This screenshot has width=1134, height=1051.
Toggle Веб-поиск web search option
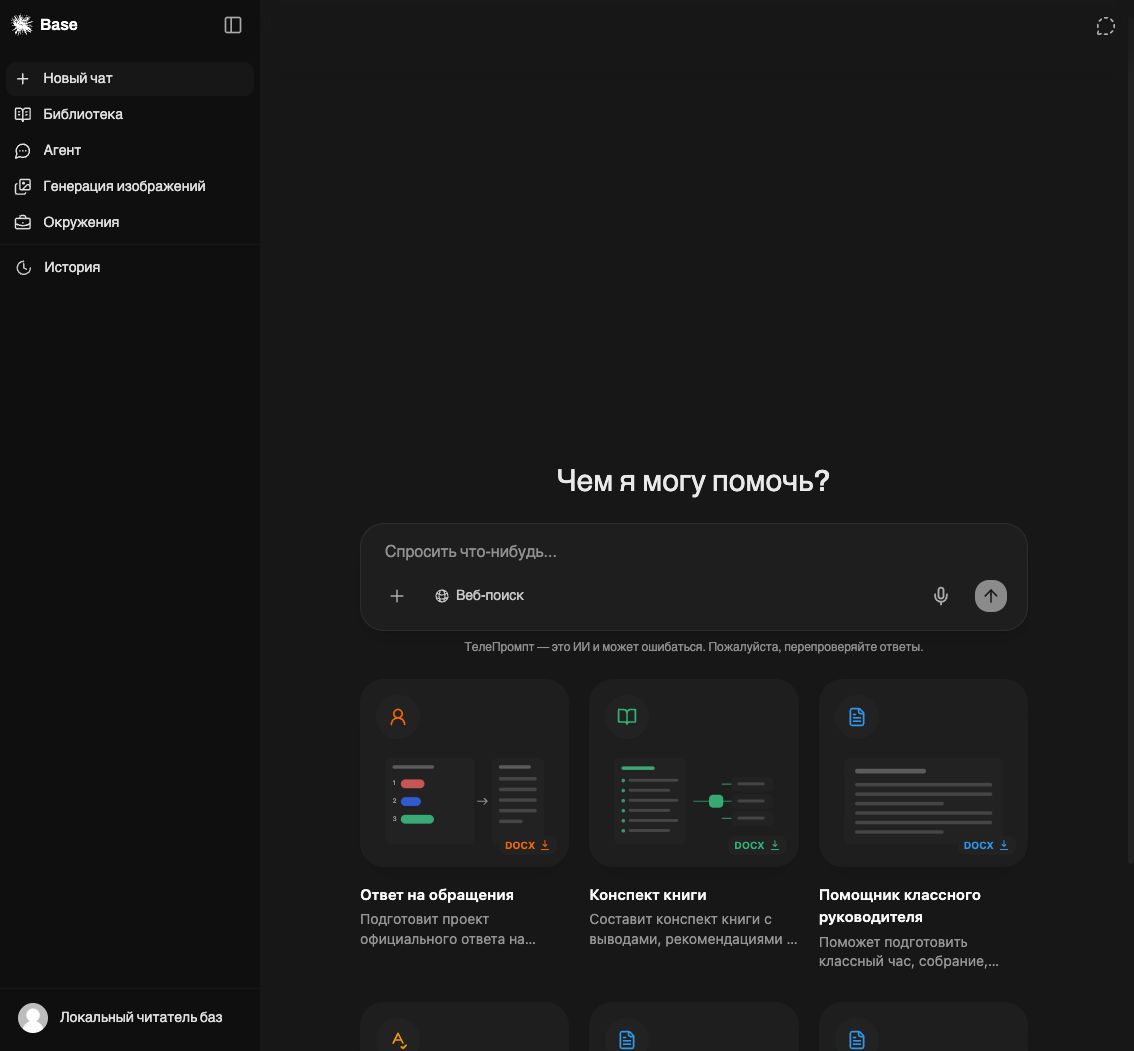(x=479, y=596)
